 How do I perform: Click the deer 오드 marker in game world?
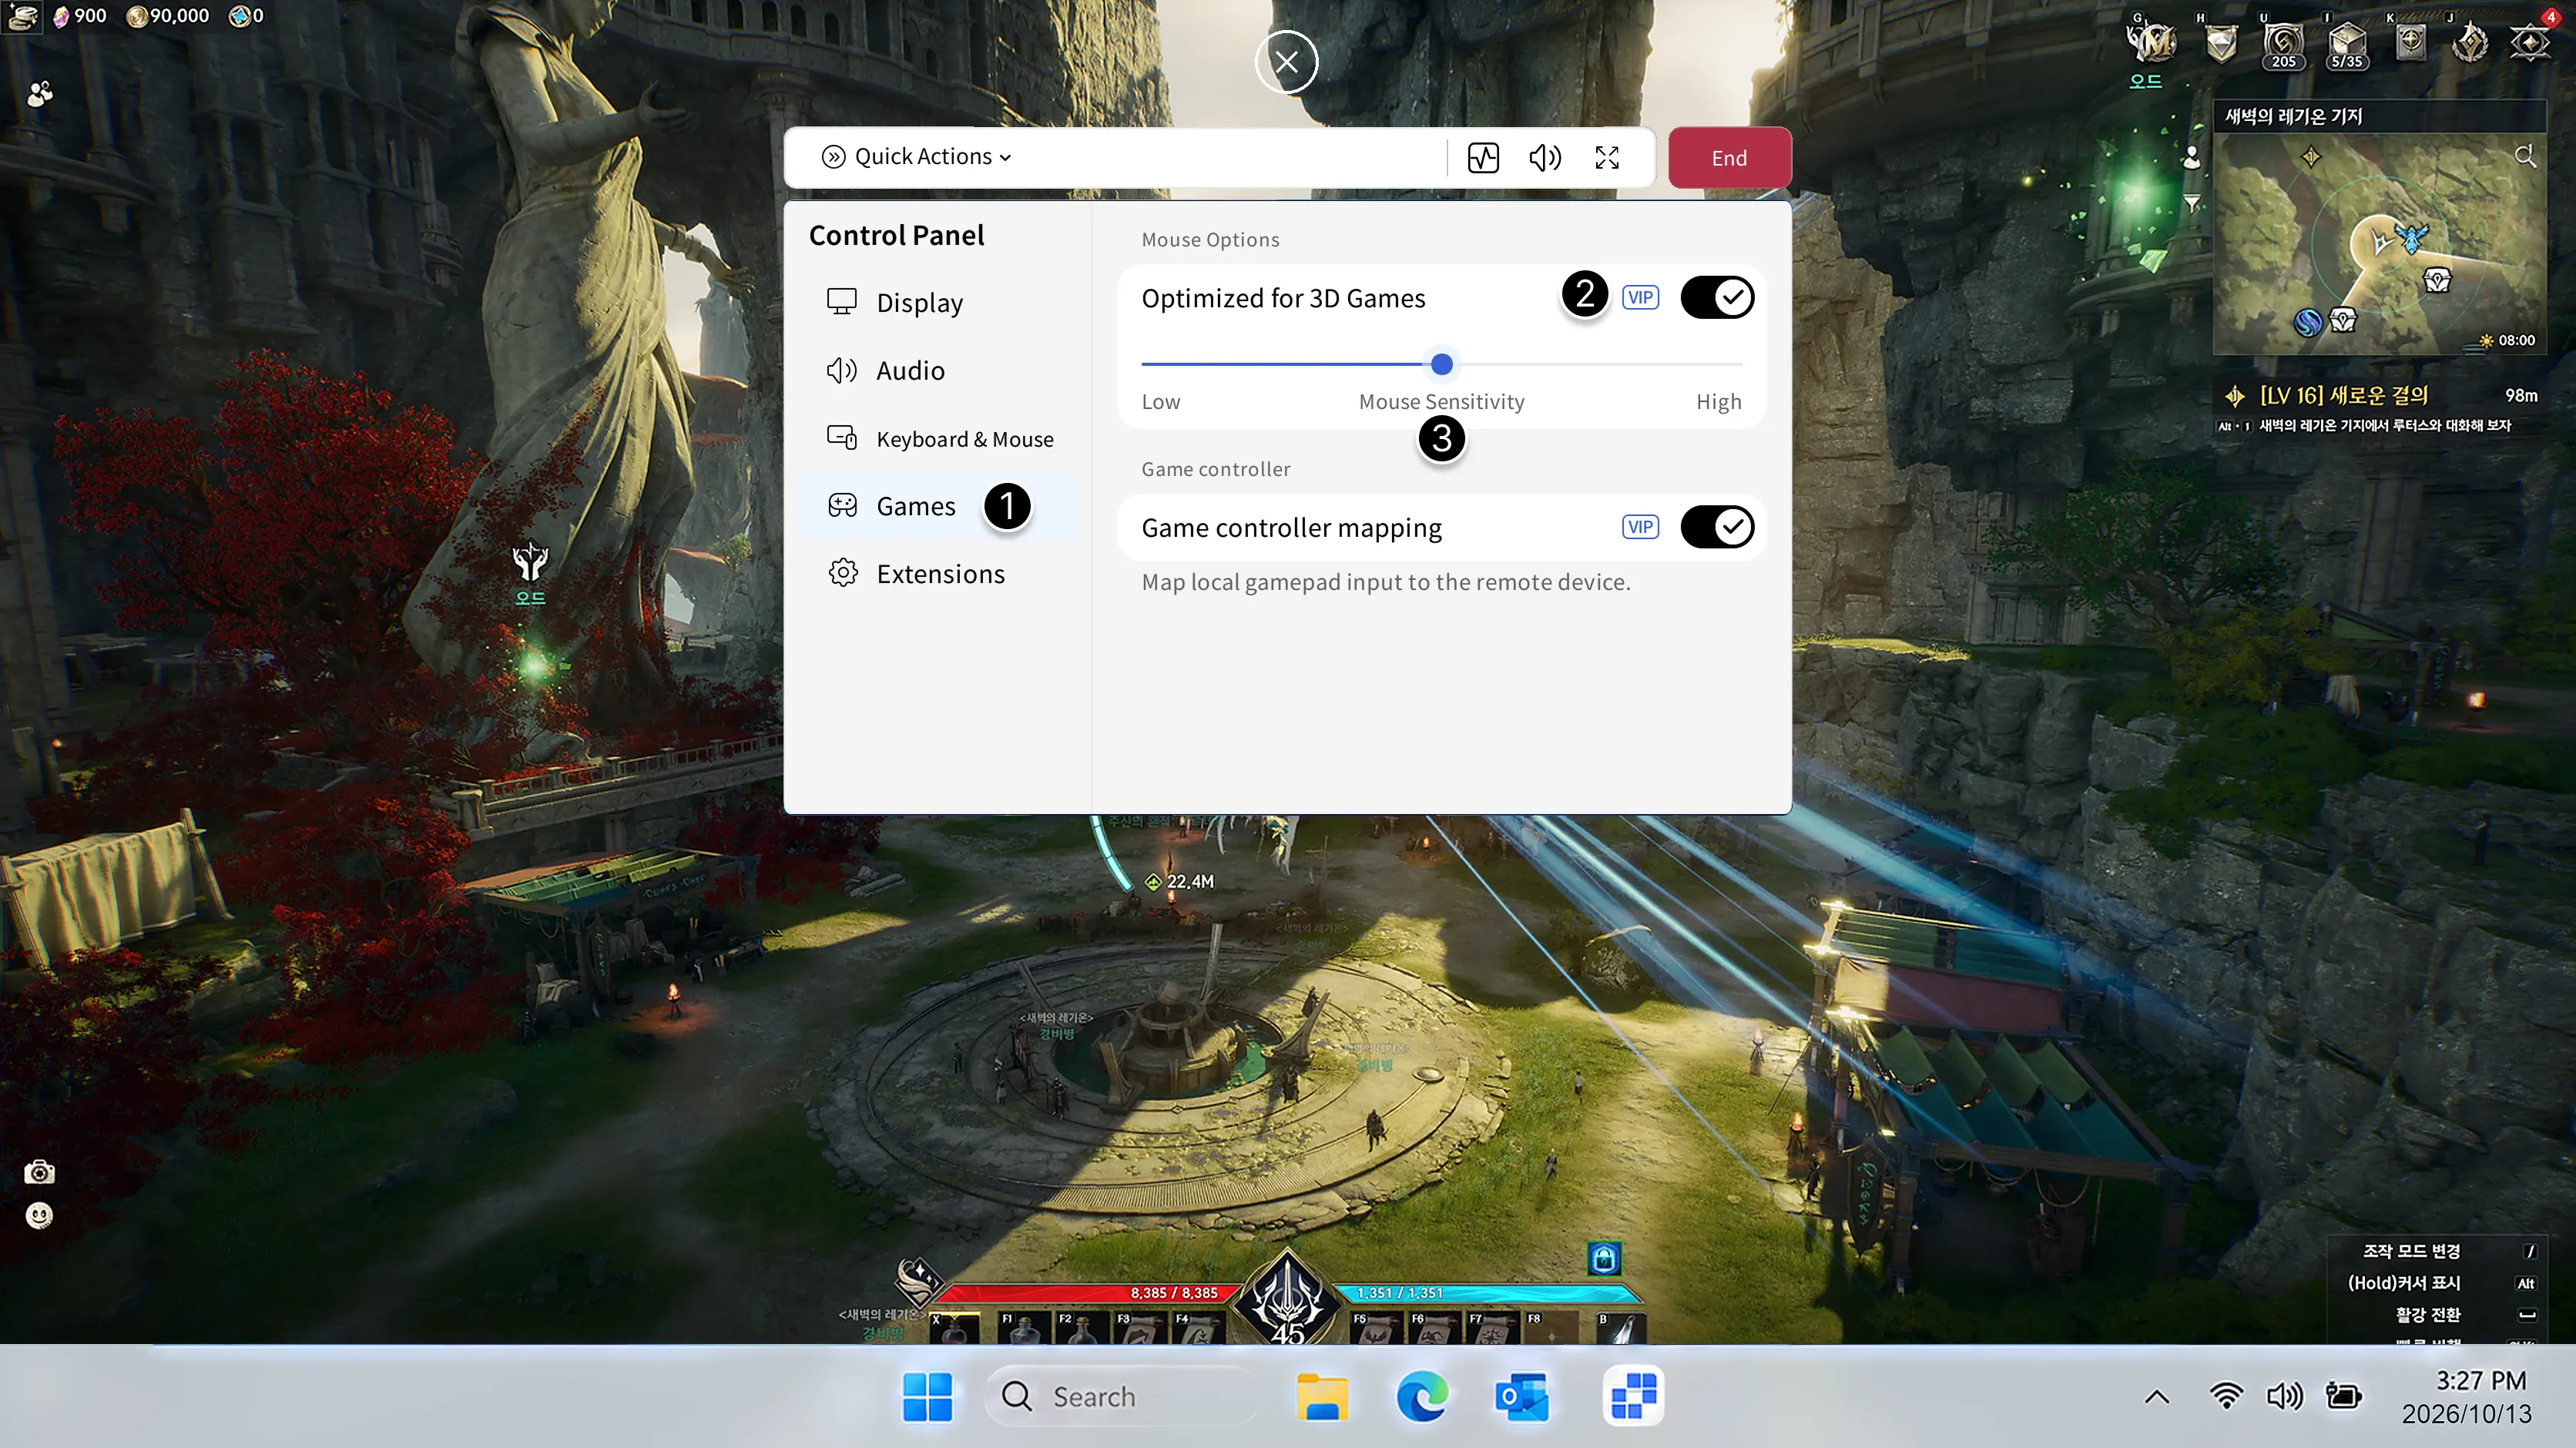pyautogui.click(x=530, y=573)
